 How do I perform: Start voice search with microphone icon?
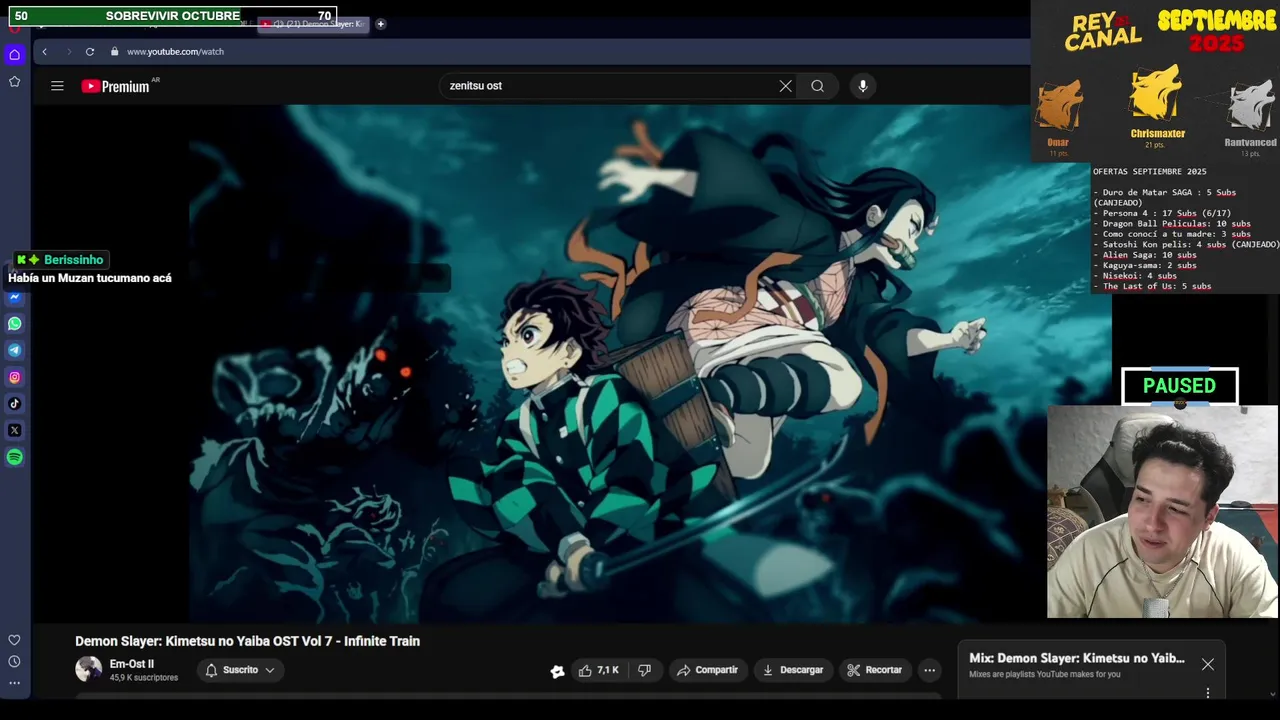pyautogui.click(x=863, y=86)
